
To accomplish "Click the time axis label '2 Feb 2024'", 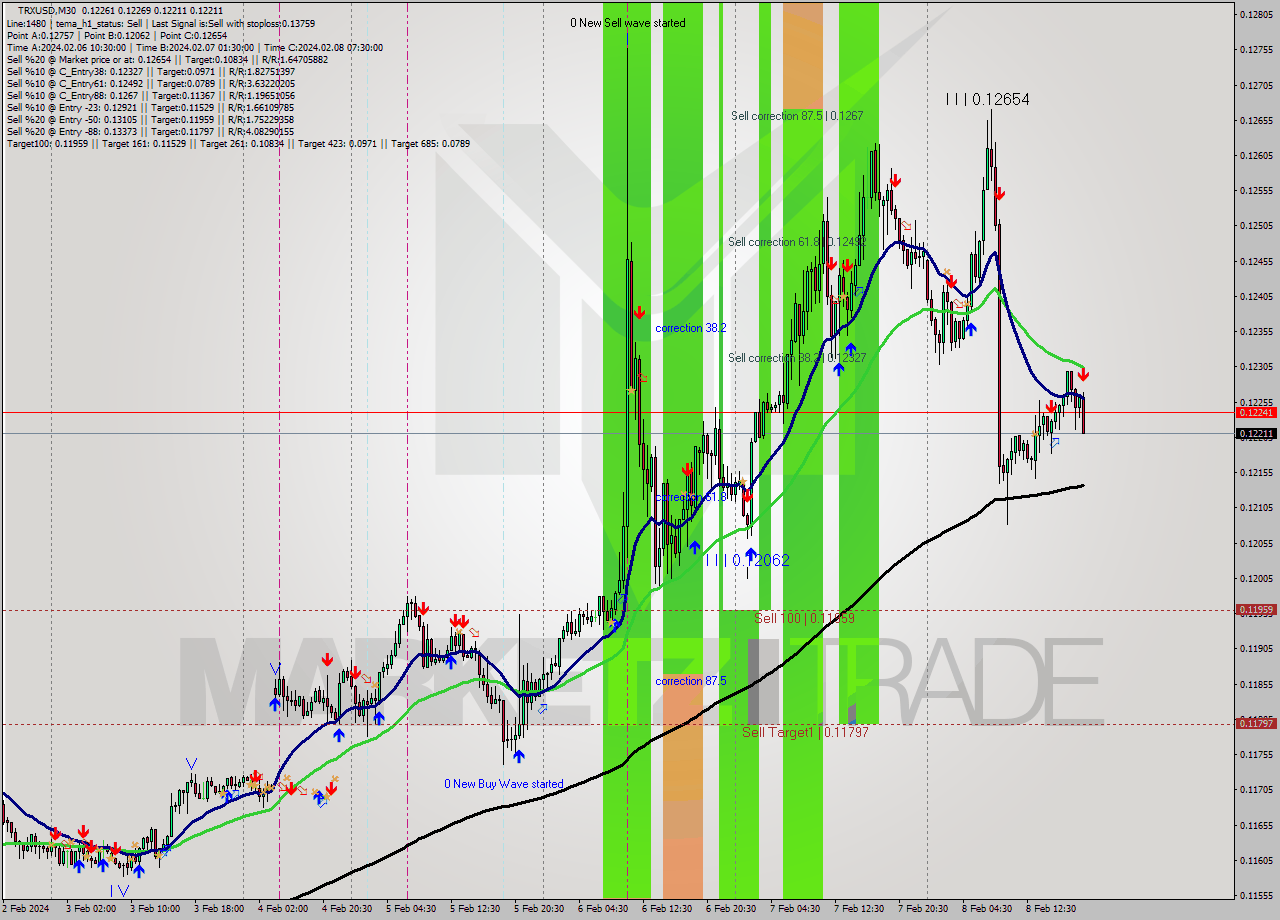I will click(x=27, y=909).
